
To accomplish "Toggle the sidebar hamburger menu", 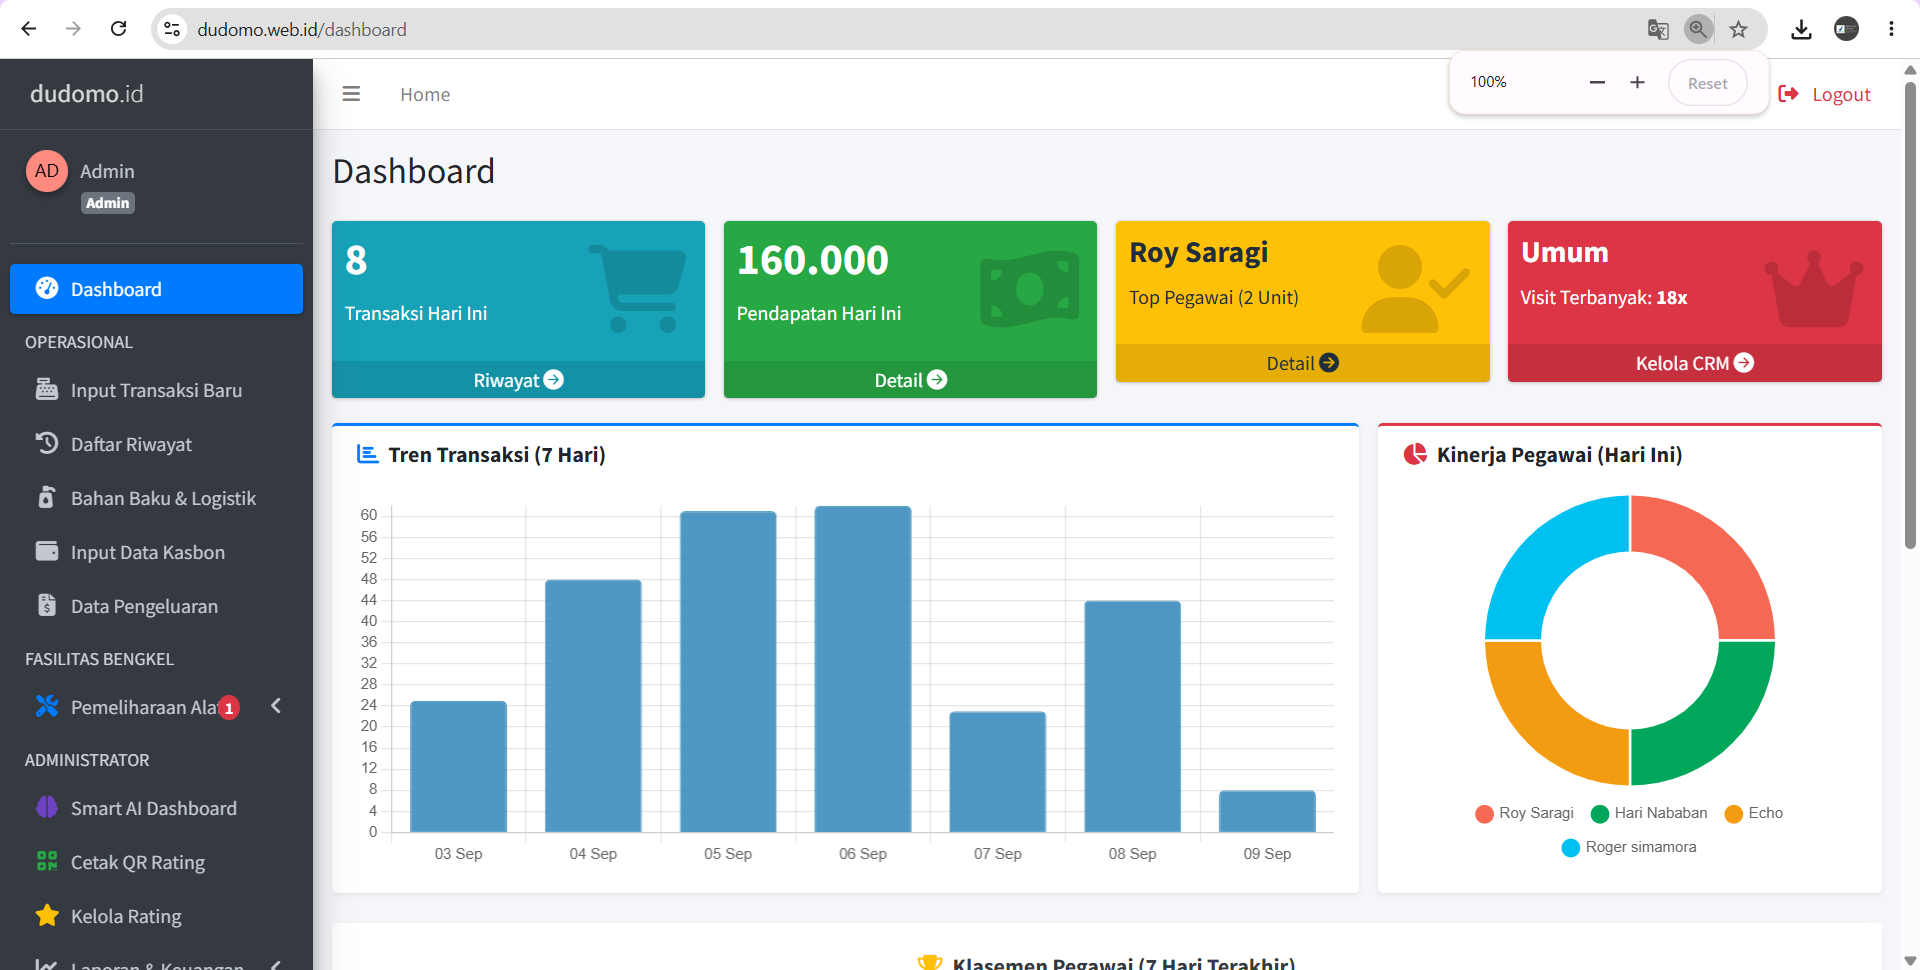I will click(x=351, y=94).
